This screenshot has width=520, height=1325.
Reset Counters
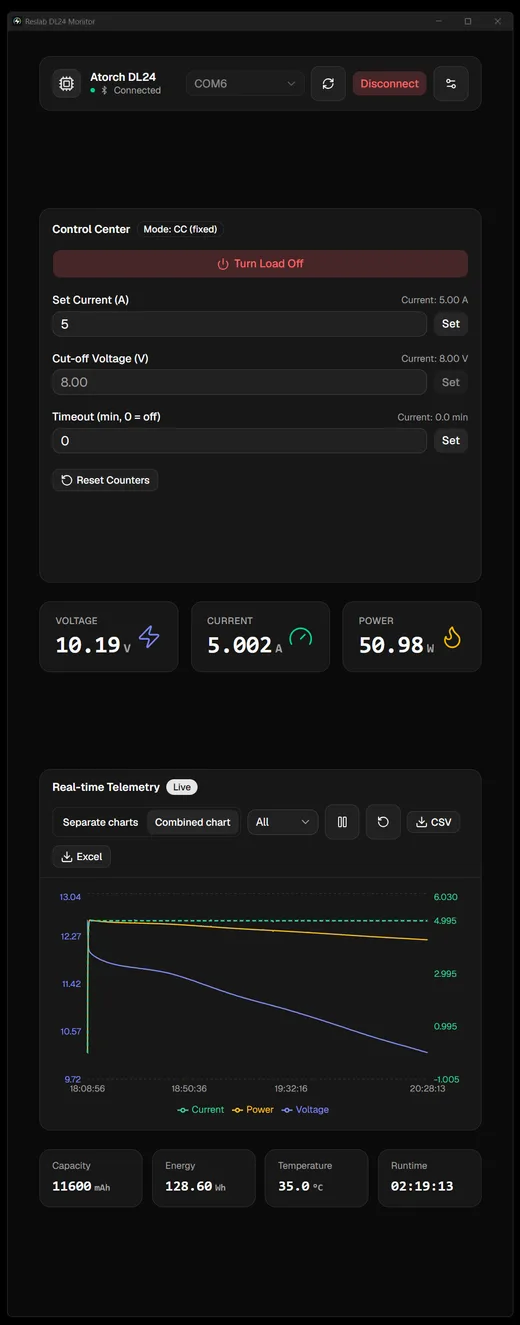pyautogui.click(x=105, y=480)
